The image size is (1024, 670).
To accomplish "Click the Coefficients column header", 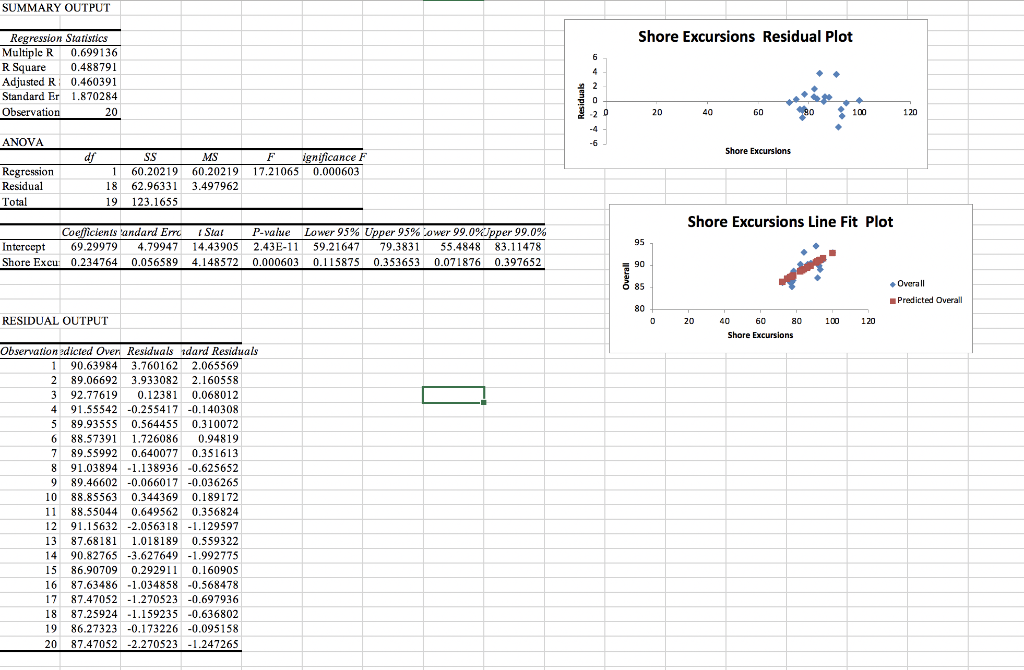I will coord(89,232).
